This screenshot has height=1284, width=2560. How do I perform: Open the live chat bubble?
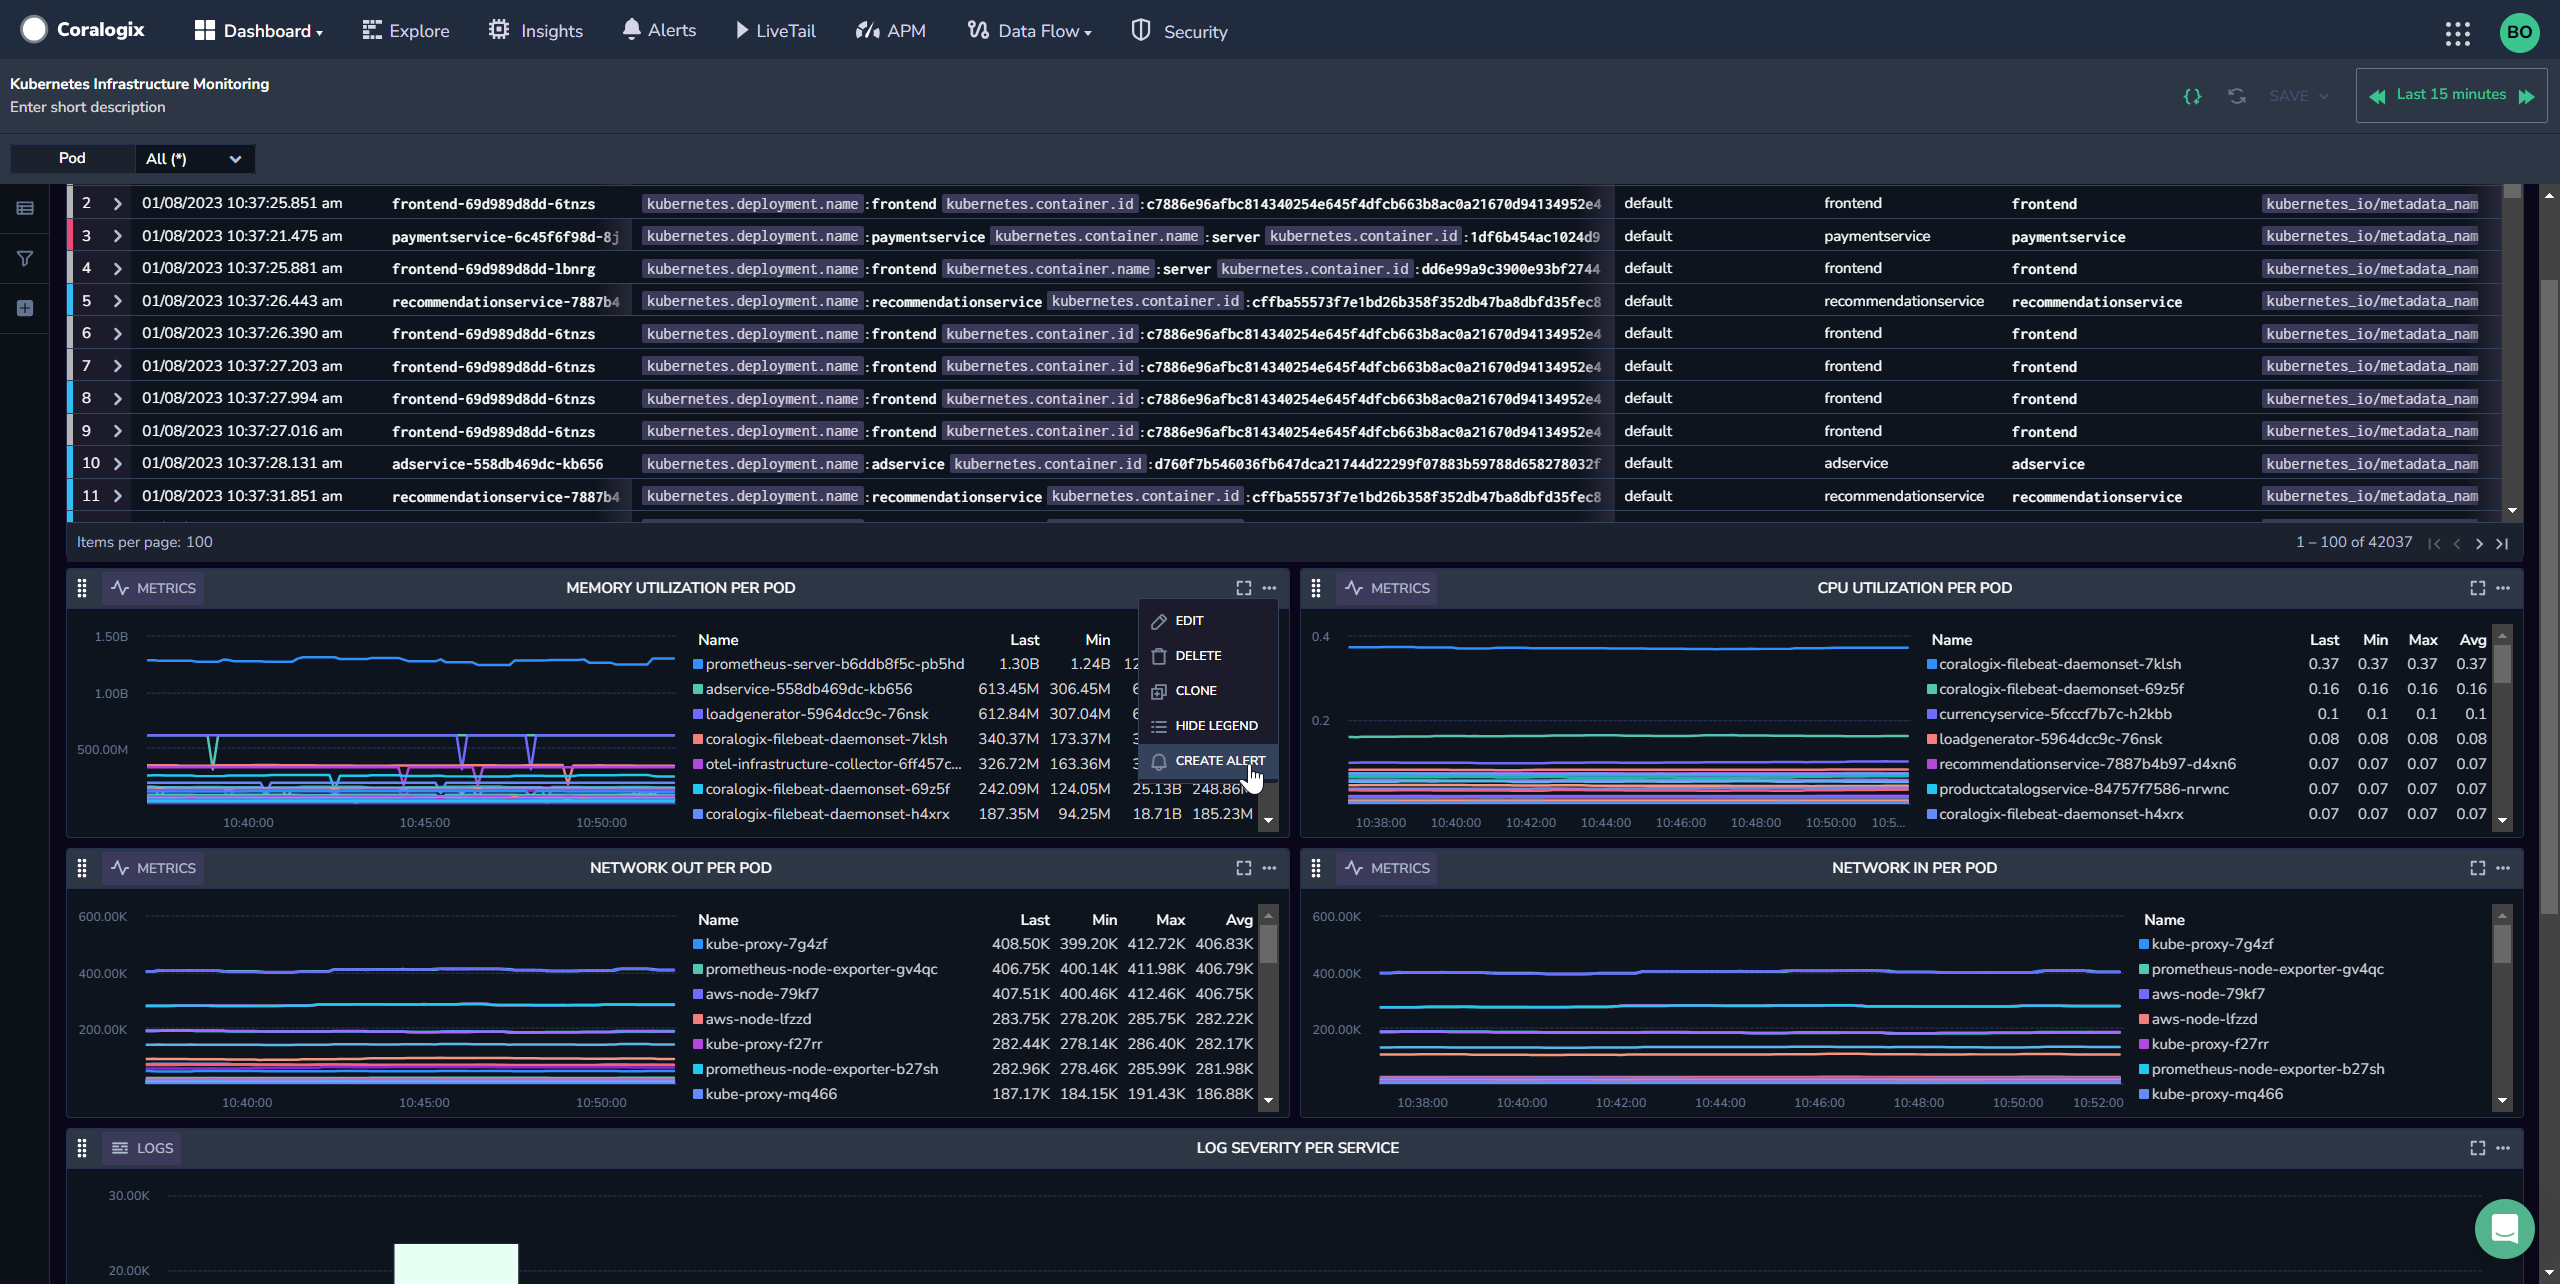pos(2504,1228)
